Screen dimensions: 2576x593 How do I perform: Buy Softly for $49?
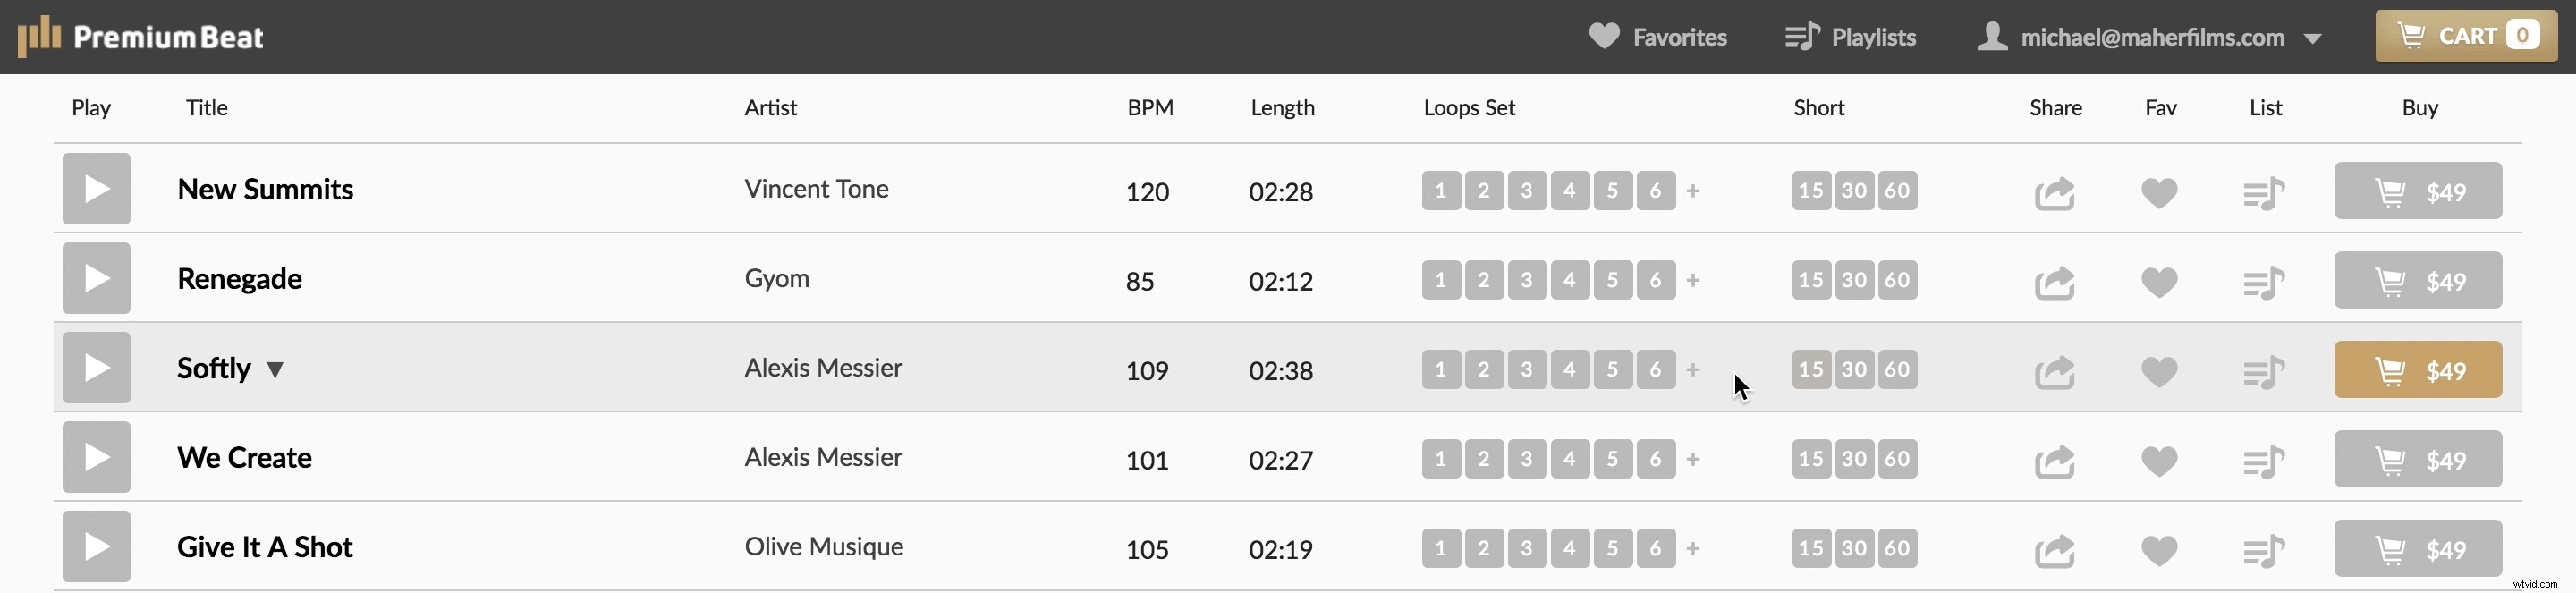2417,370
